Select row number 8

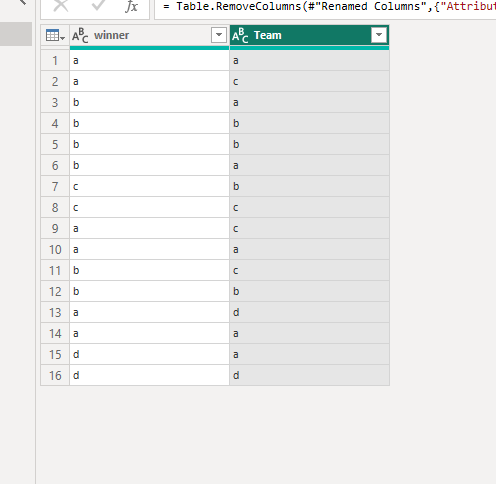55,208
